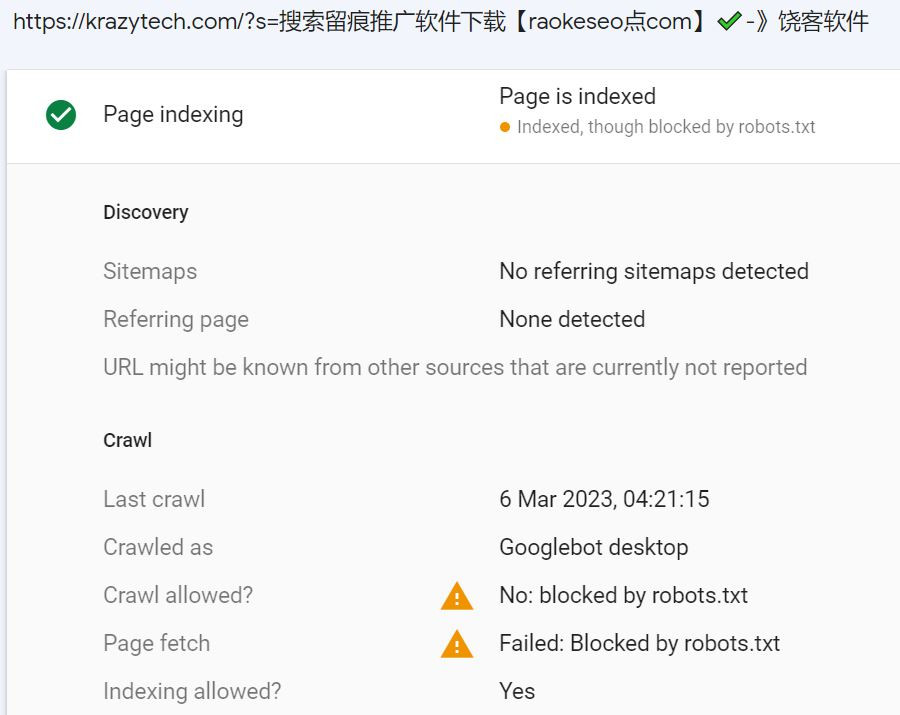Click the green check mark in the URL
Screen dimensions: 900x715
coord(728,21)
